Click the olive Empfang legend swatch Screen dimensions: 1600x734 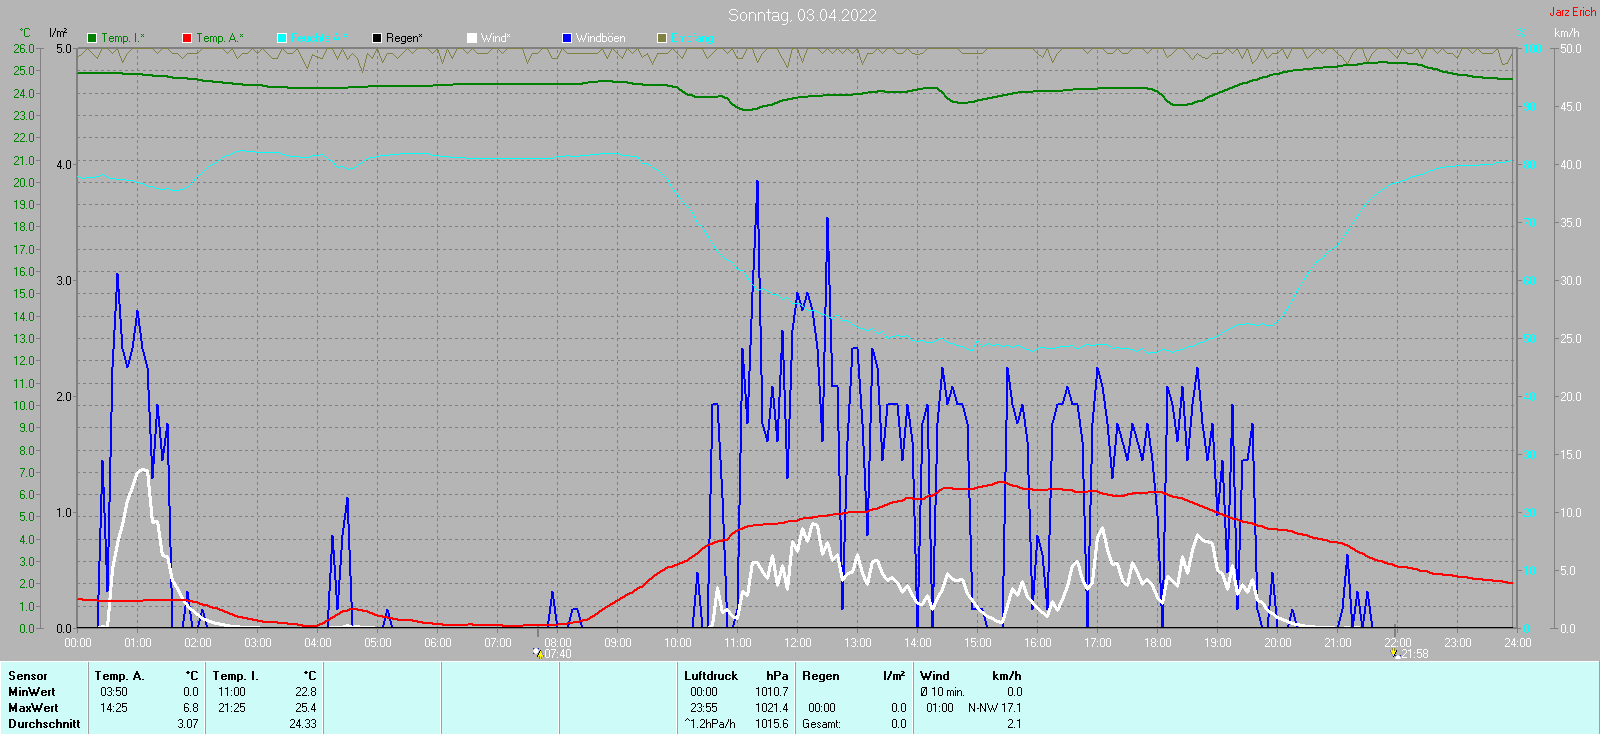pyautogui.click(x=662, y=38)
